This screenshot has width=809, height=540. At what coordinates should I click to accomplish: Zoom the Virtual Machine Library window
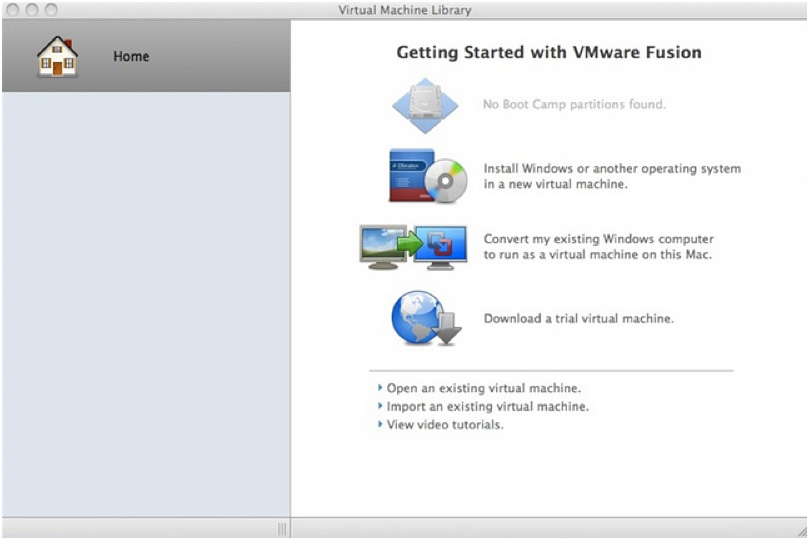tap(51, 10)
